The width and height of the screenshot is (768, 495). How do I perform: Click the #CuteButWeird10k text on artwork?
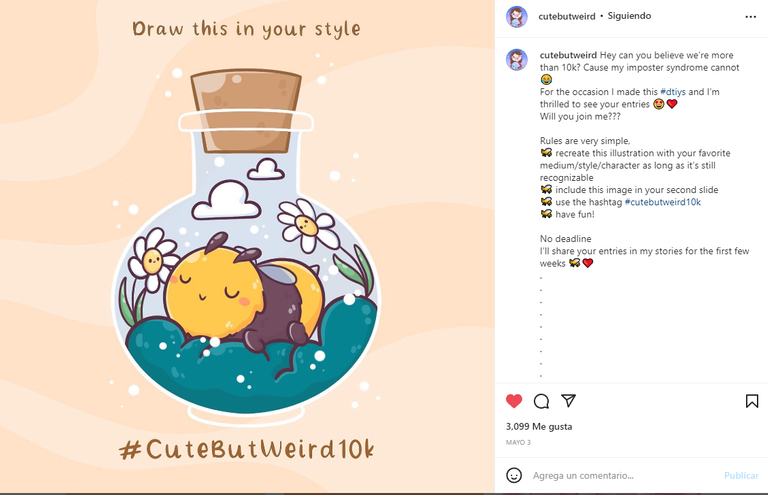click(x=247, y=448)
